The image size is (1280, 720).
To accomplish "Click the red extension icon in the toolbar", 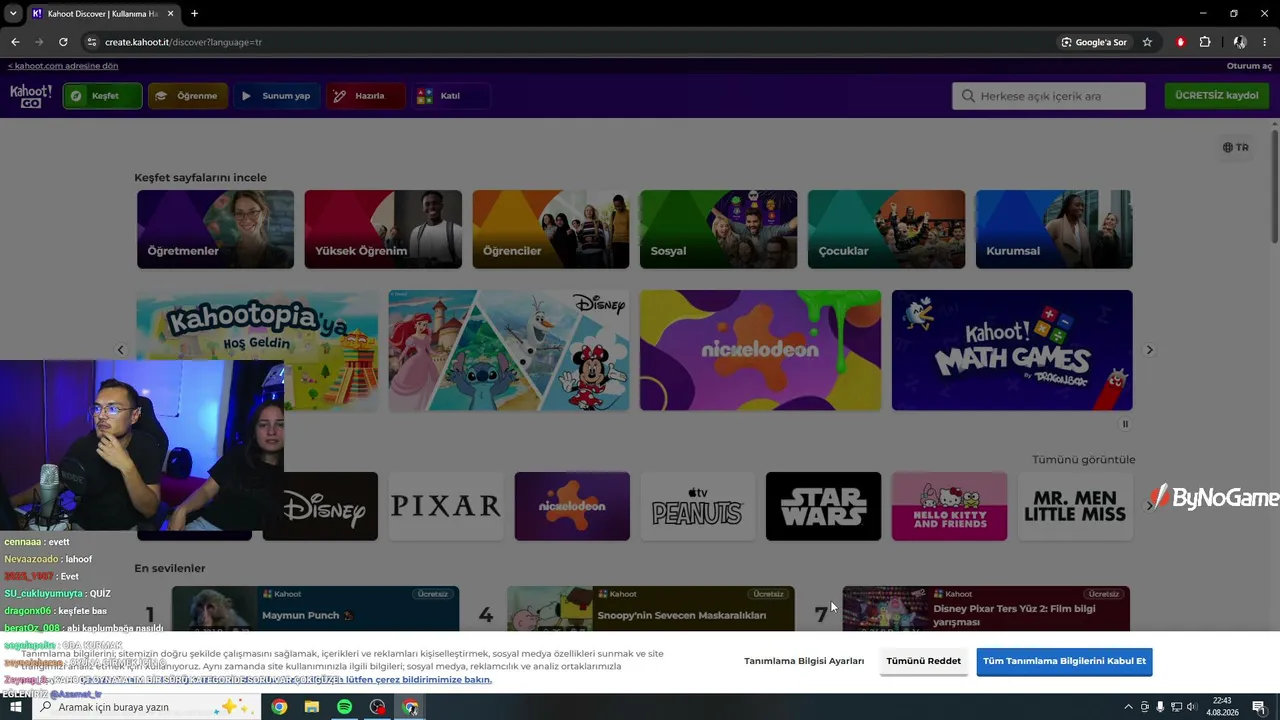I will pos(1181,42).
